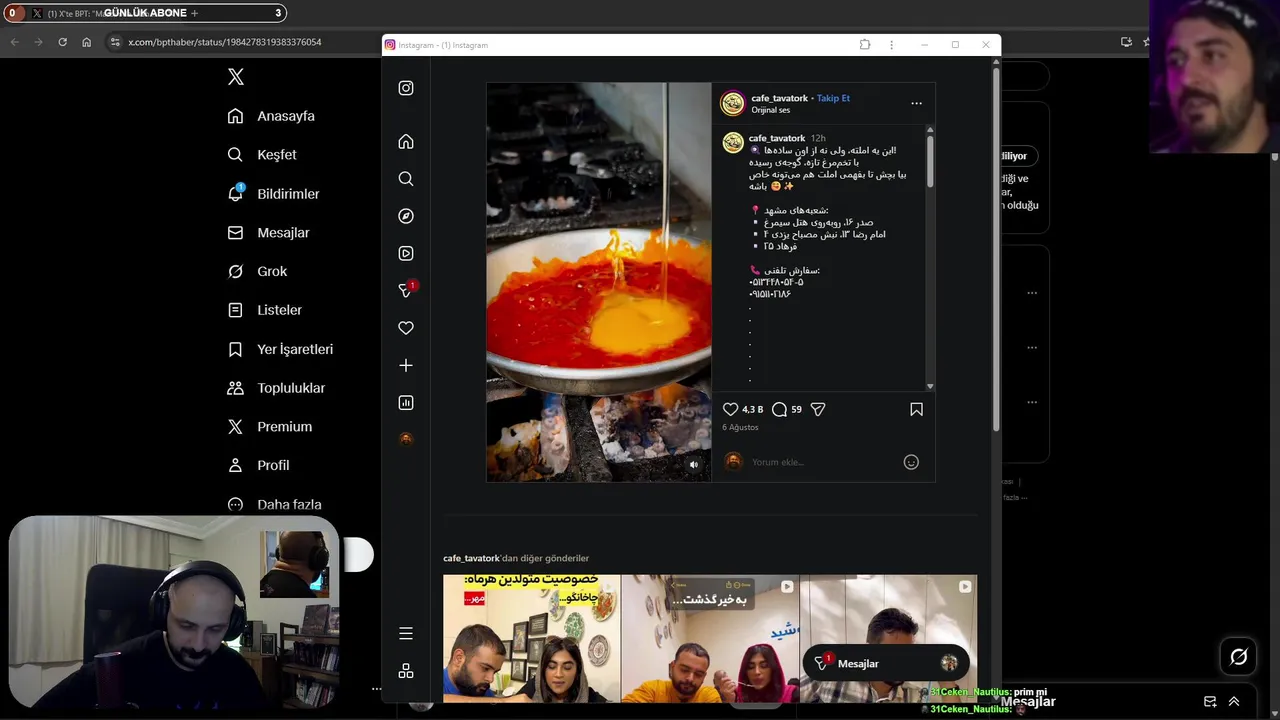Open post options three dots
The width and height of the screenshot is (1280, 720).
pos(916,103)
